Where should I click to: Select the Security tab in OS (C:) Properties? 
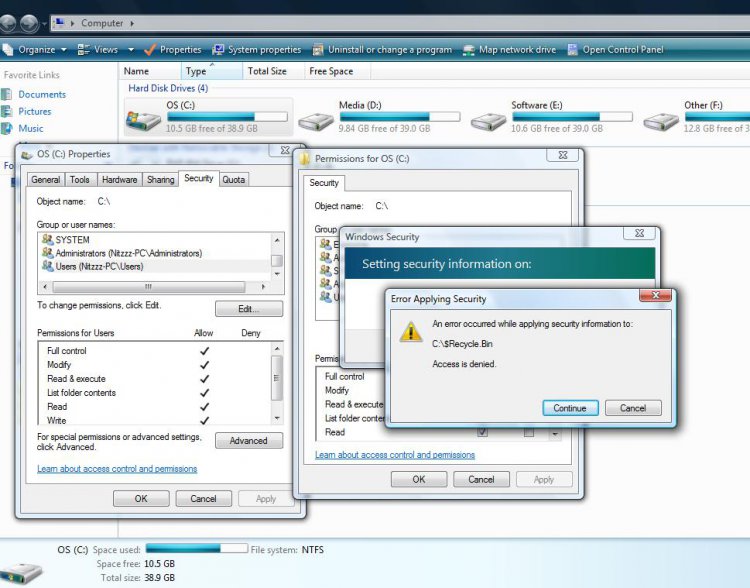click(x=199, y=178)
